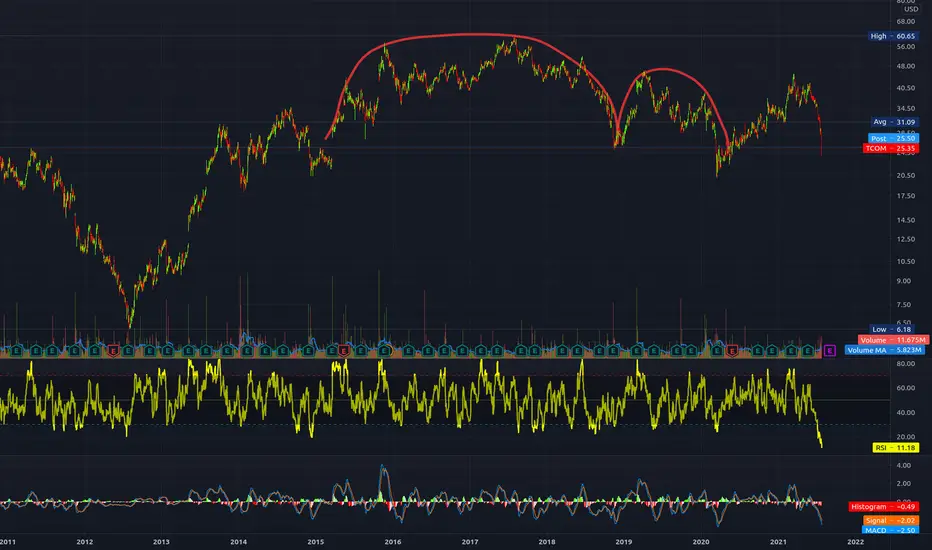Open the red earnings marker in 2015
The height and width of the screenshot is (550, 932).
pyautogui.click(x=343, y=351)
